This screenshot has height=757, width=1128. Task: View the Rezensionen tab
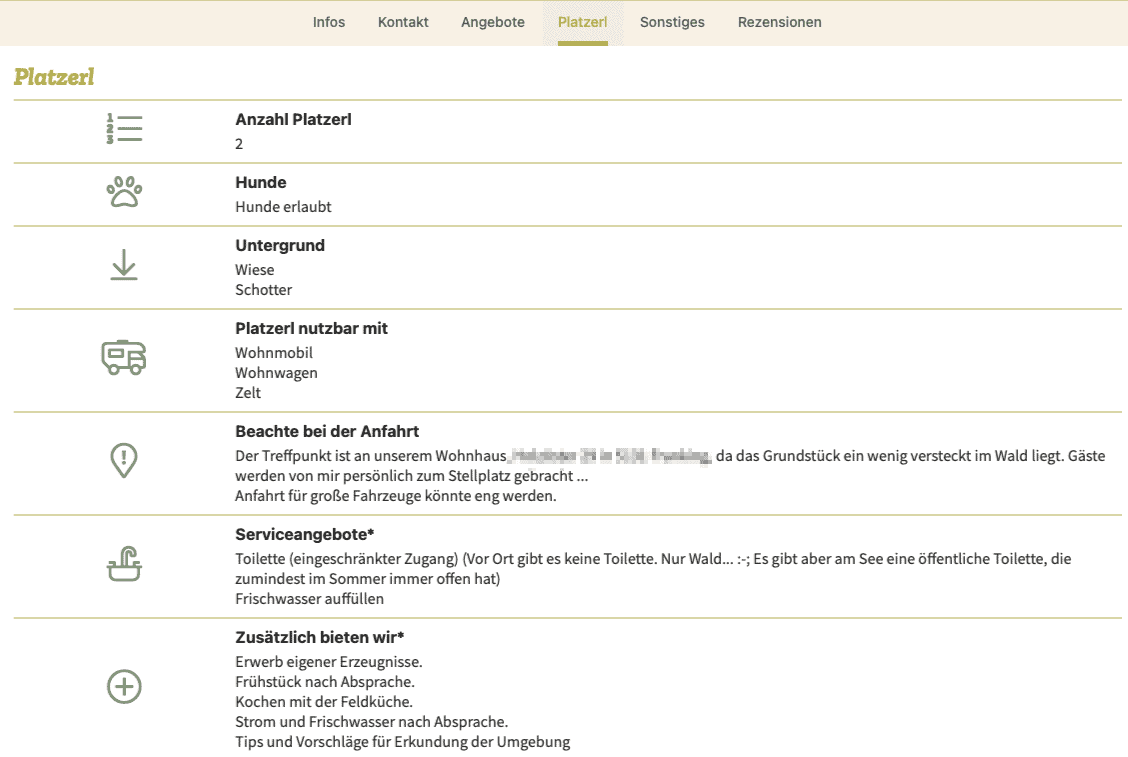tap(780, 22)
